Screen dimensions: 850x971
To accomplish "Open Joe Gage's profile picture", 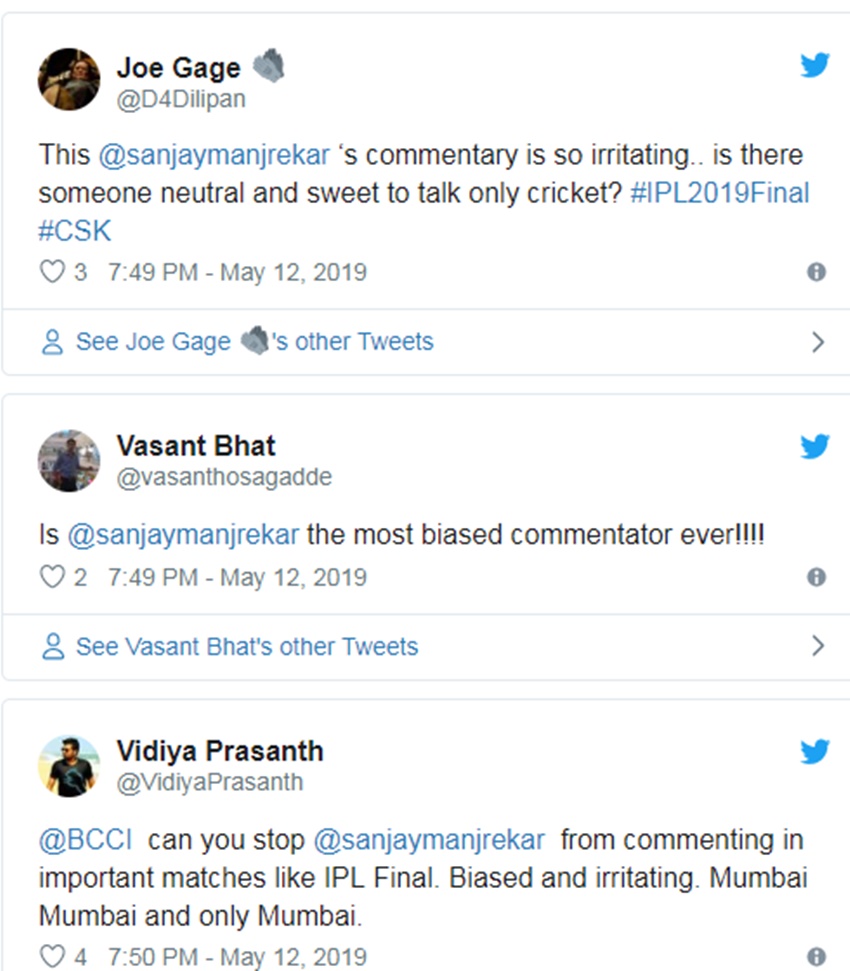I will pos(69,79).
